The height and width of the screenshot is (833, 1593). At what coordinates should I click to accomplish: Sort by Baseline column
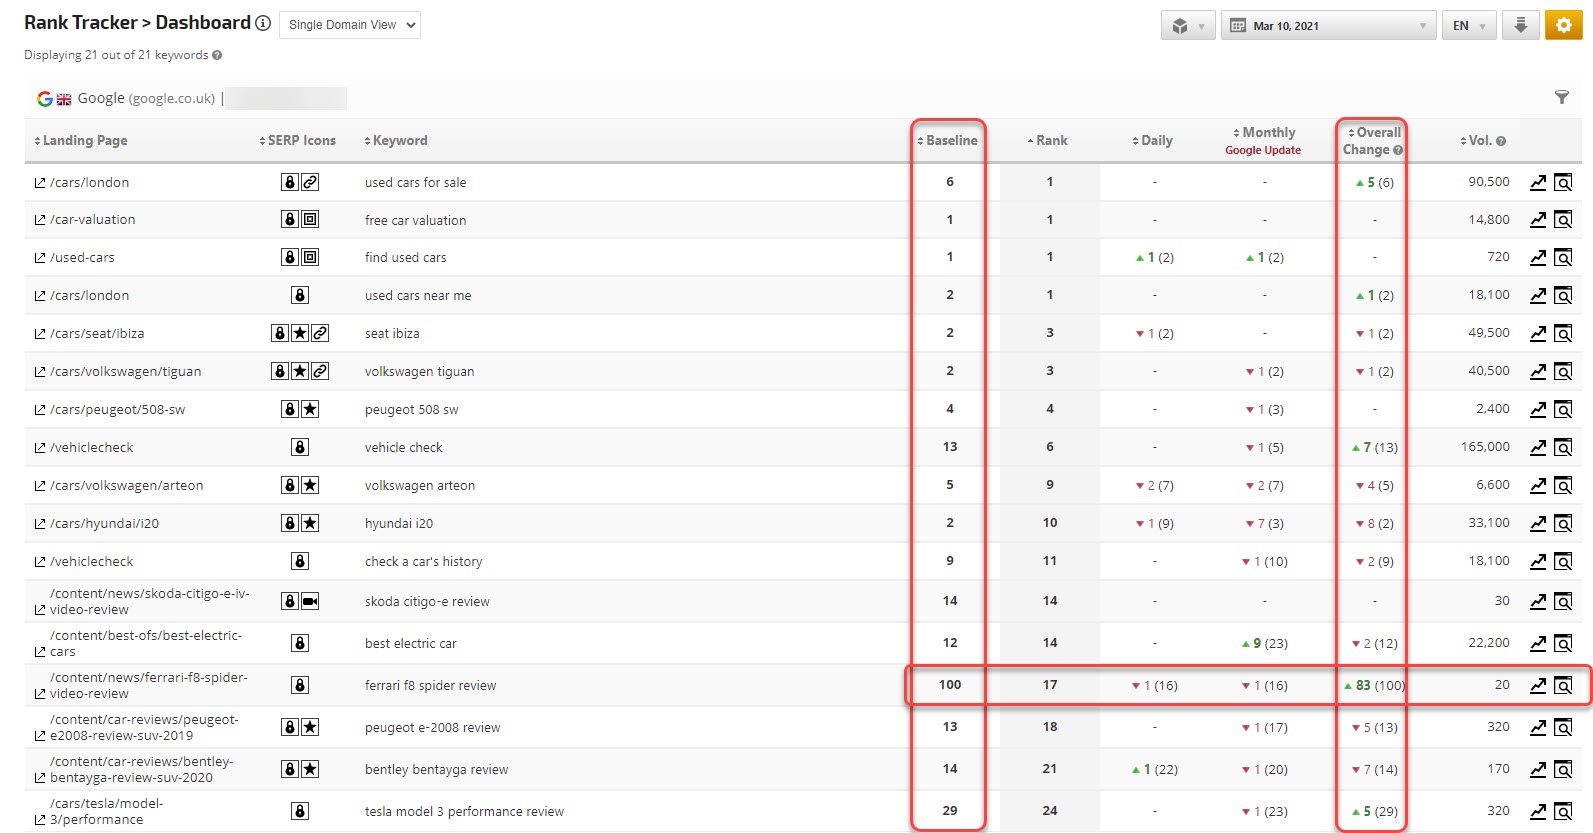click(x=947, y=141)
